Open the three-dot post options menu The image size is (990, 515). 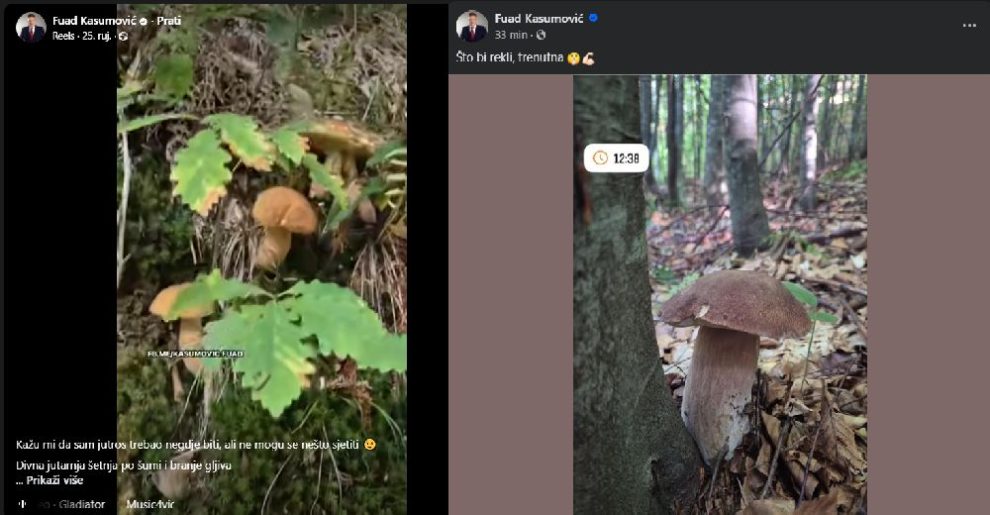[x=968, y=25]
